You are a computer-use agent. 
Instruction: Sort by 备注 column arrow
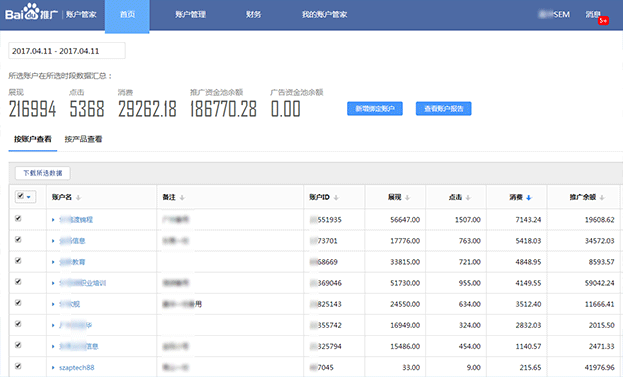182,197
